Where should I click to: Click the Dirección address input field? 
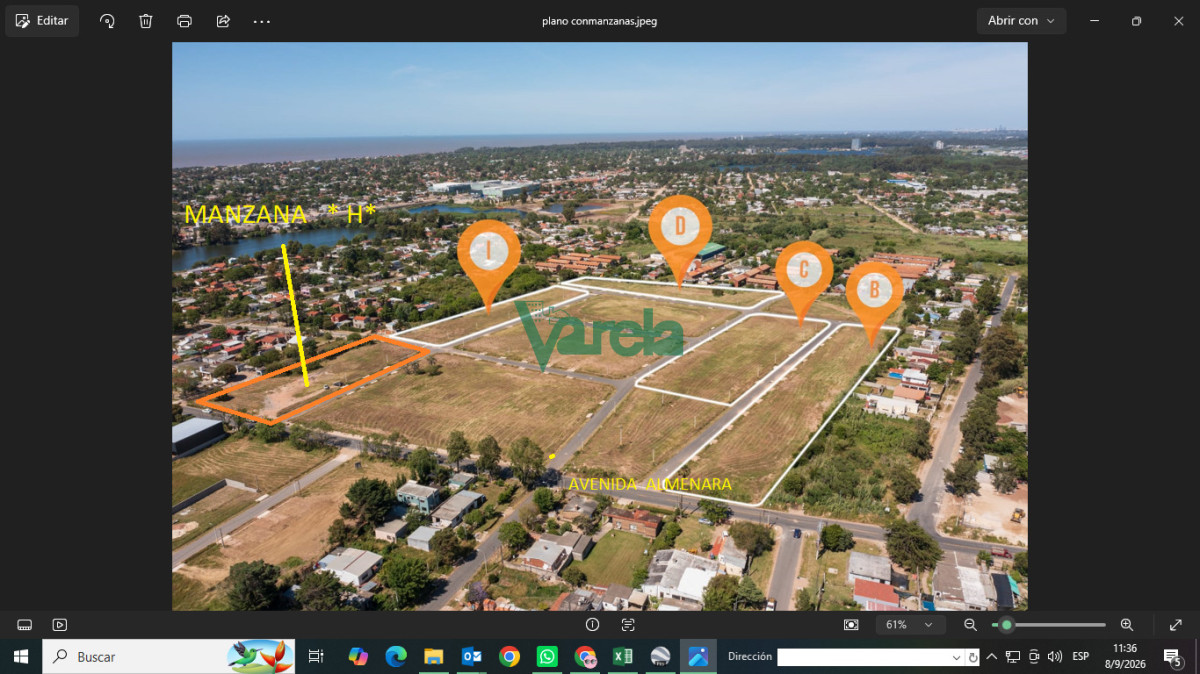click(x=864, y=657)
